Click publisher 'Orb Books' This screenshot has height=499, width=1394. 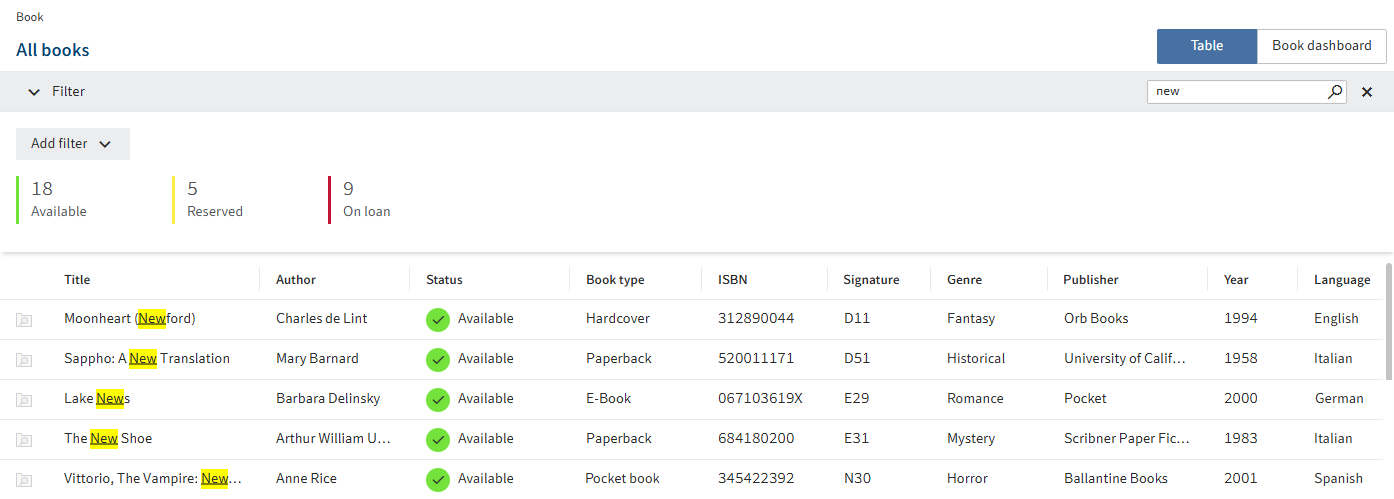coord(1096,319)
